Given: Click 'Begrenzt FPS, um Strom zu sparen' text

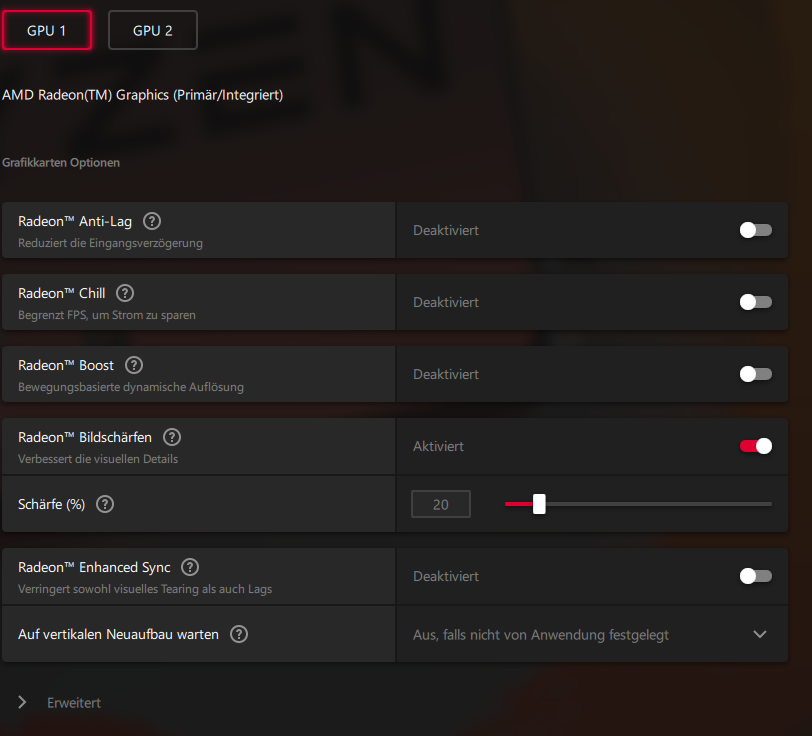Looking at the screenshot, I should (x=107, y=315).
